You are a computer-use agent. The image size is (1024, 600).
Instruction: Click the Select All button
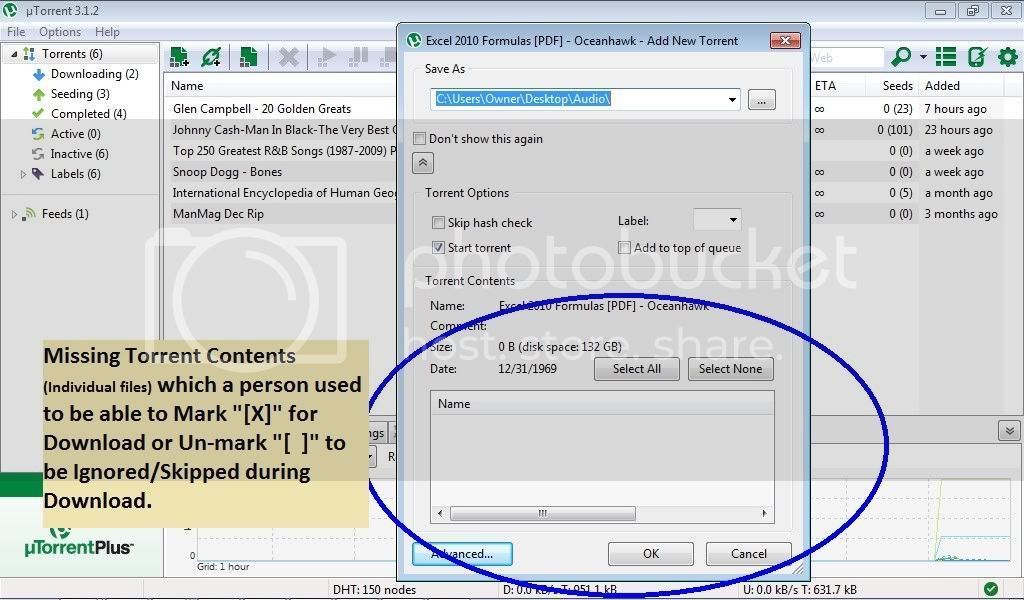(637, 369)
